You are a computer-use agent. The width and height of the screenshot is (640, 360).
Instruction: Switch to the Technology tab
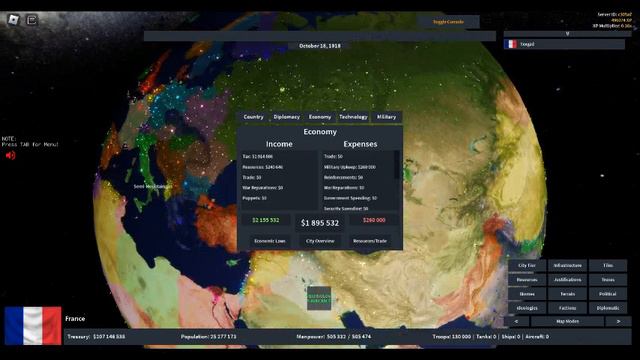[353, 117]
